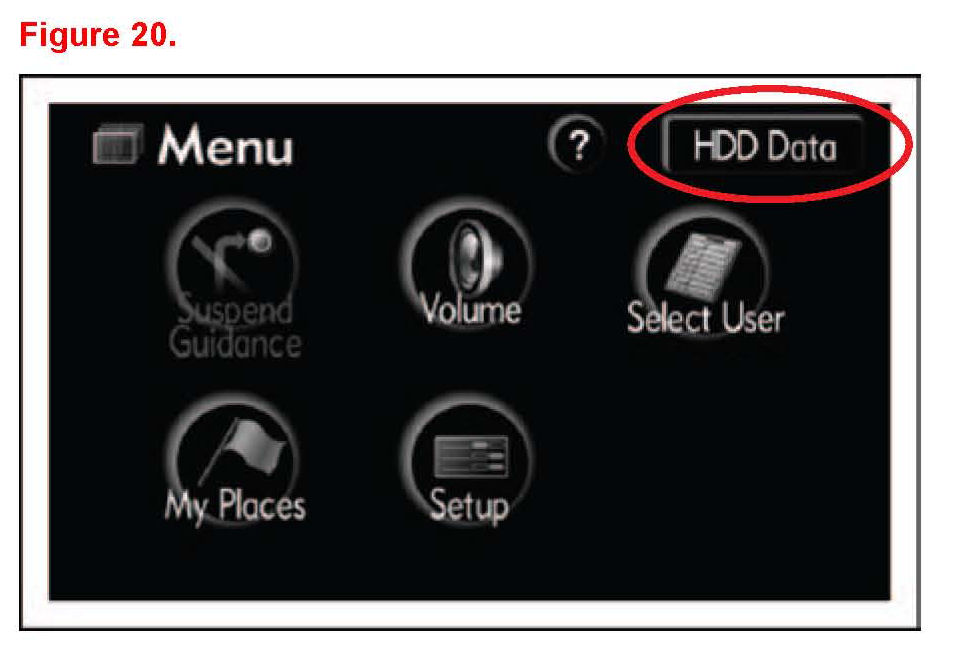Viewport: 954px width, 654px height.
Task: Tap the circular ring around the Volume icon
Action: click(467, 265)
